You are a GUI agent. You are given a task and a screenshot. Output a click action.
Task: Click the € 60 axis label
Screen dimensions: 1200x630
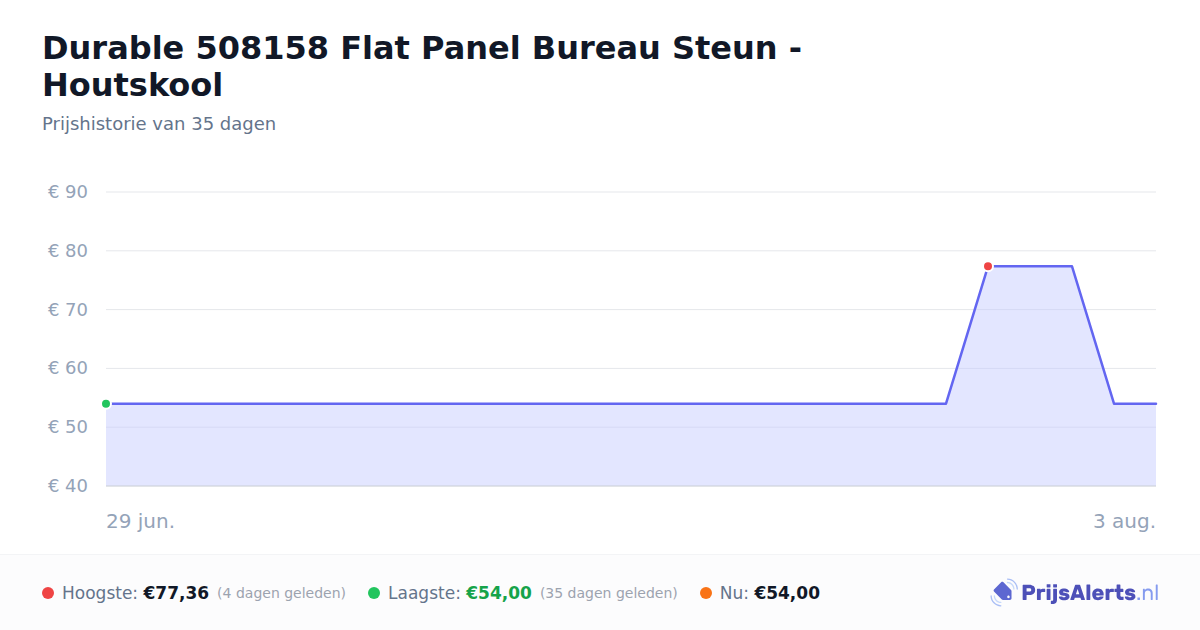[68, 368]
